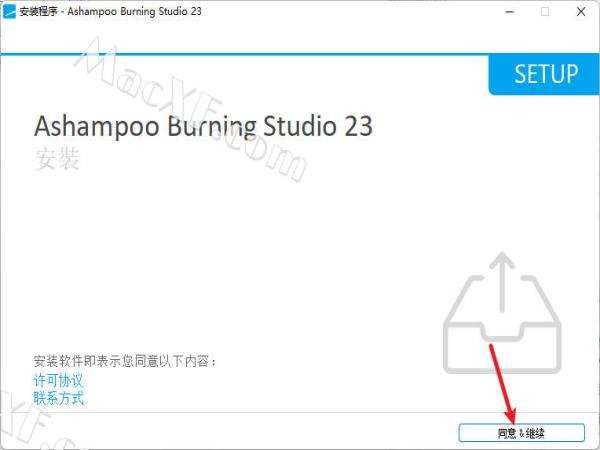Screen dimensions: 600x450
Task: Click the blue SETUP banner
Action: pos(544,75)
